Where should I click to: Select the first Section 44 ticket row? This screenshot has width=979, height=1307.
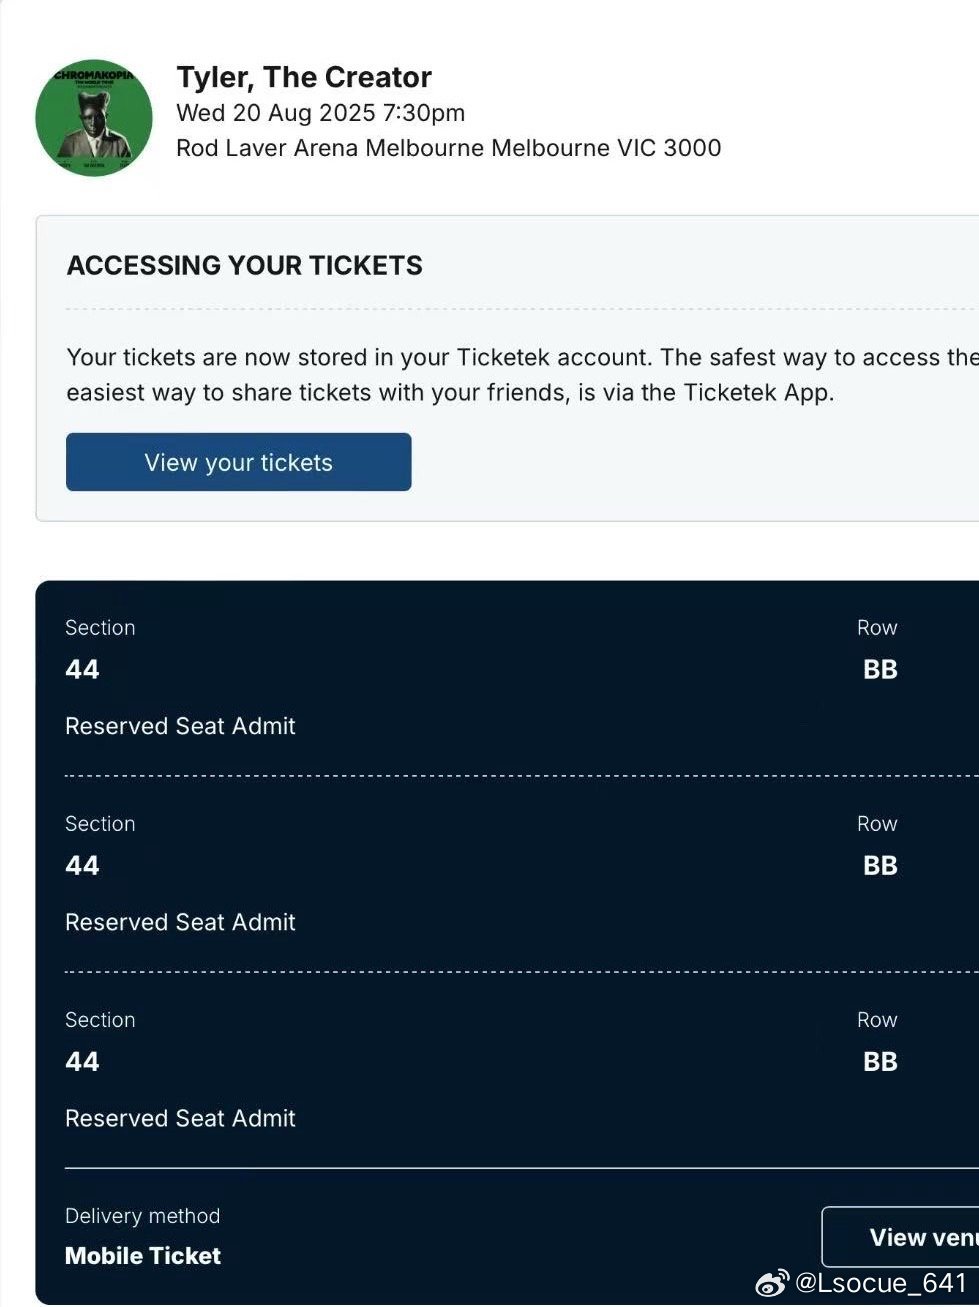pos(507,678)
